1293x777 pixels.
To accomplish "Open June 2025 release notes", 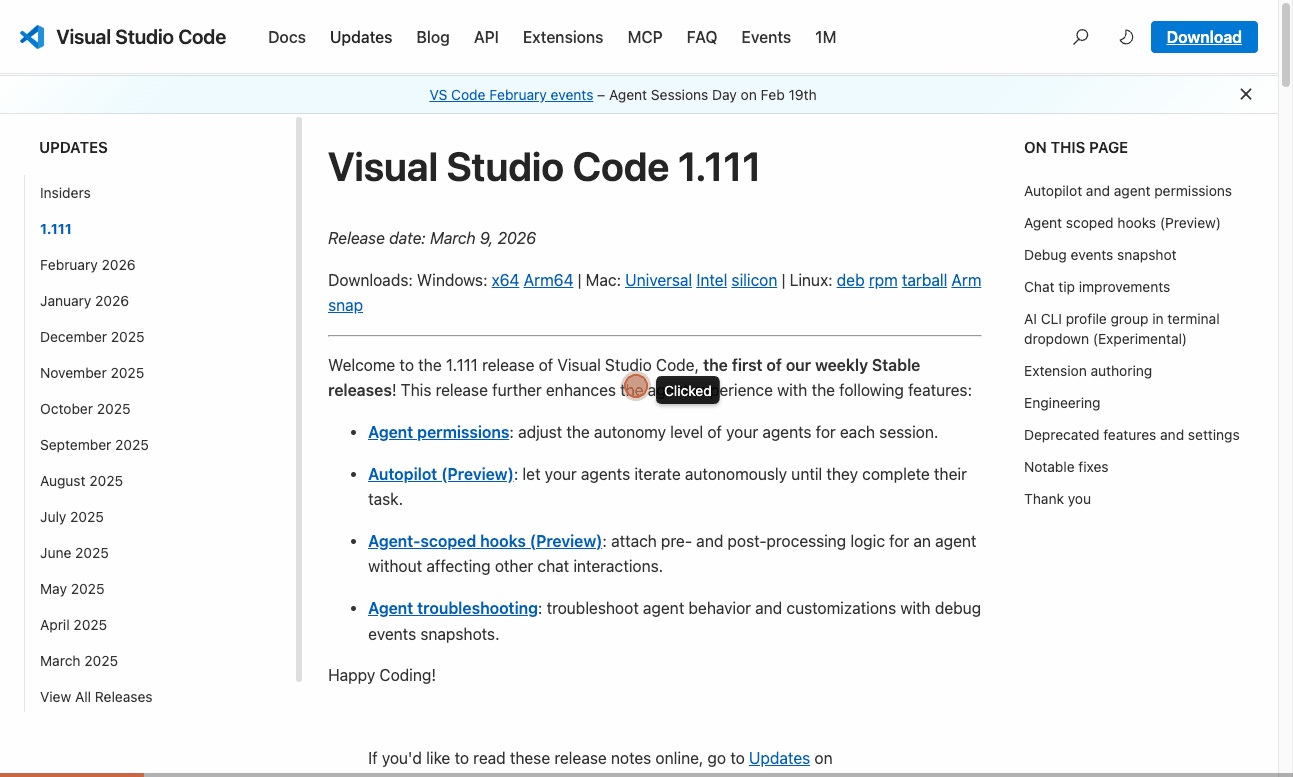I will point(75,553).
